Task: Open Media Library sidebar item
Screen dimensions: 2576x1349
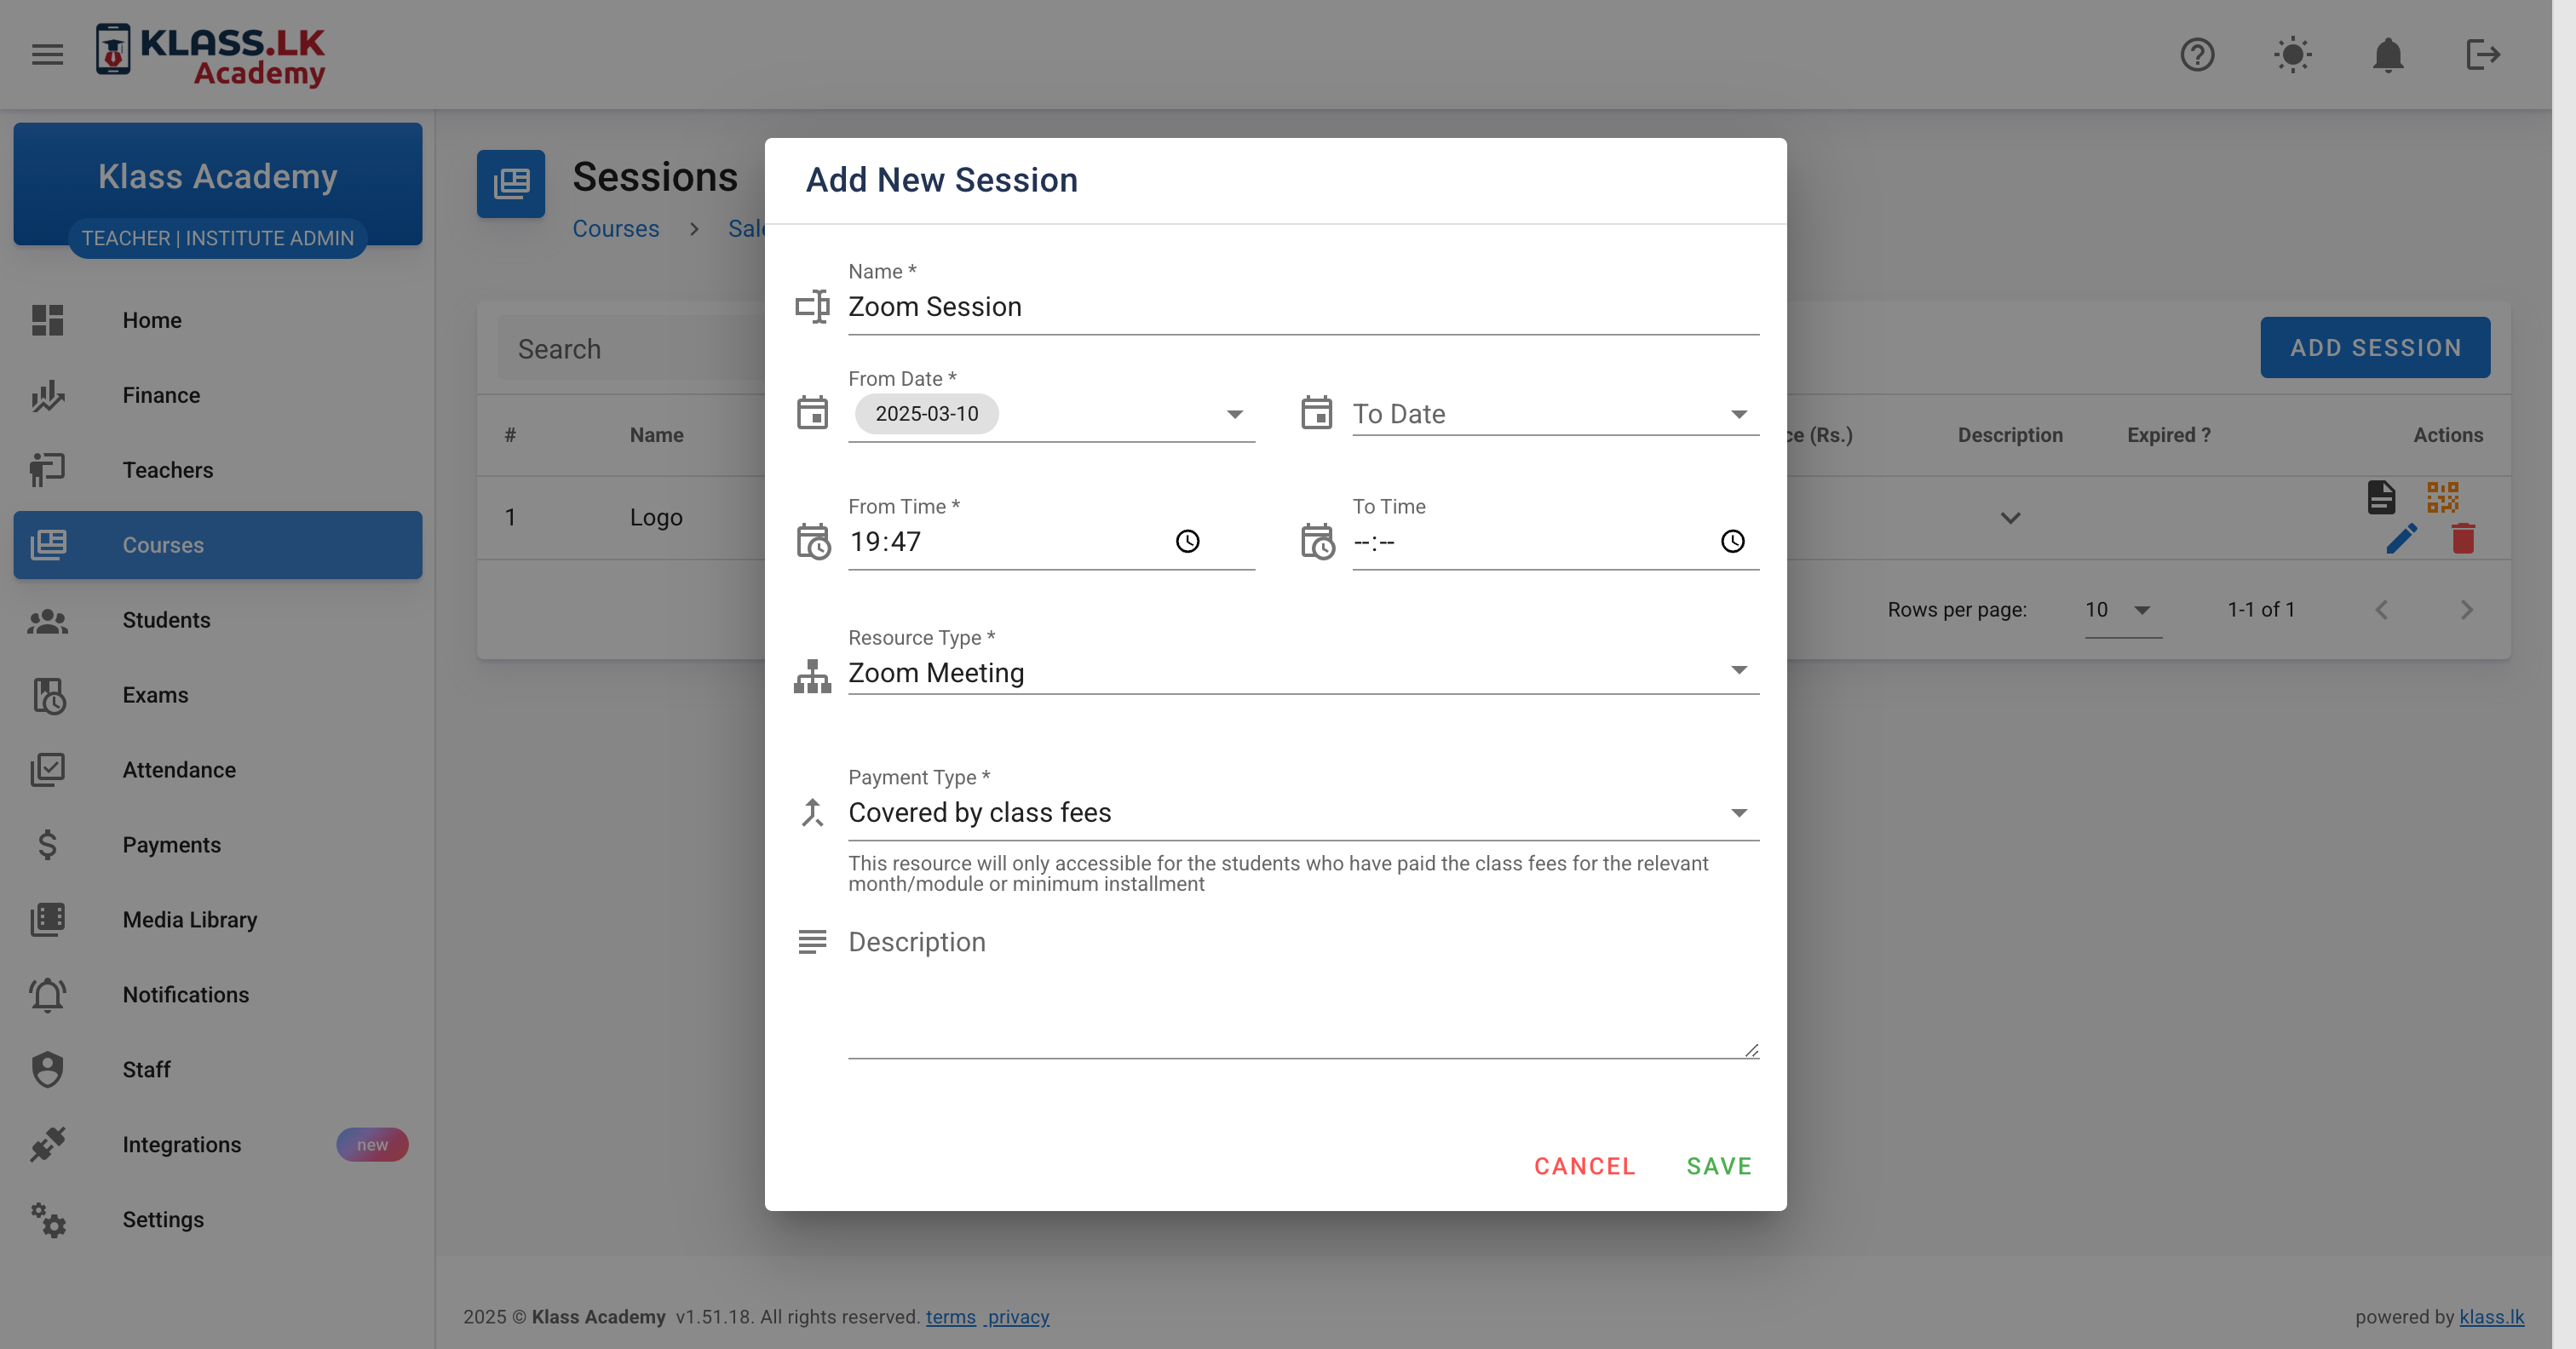Action: coord(189,919)
